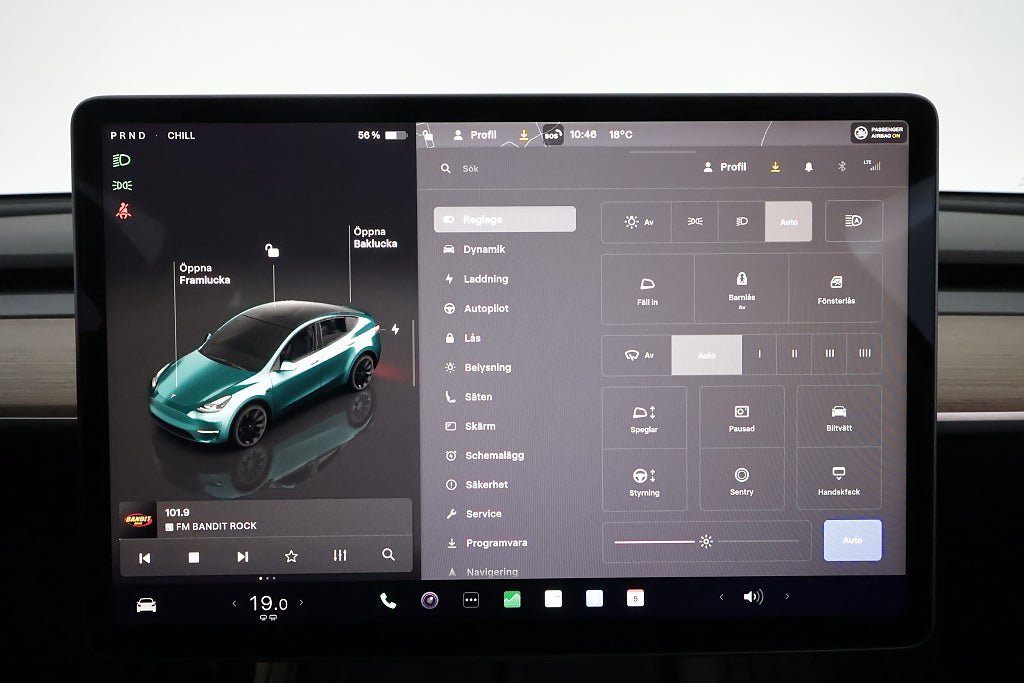The height and width of the screenshot is (683, 1024).
Task: Open the all-apps three-dot launcher
Action: click(471, 599)
